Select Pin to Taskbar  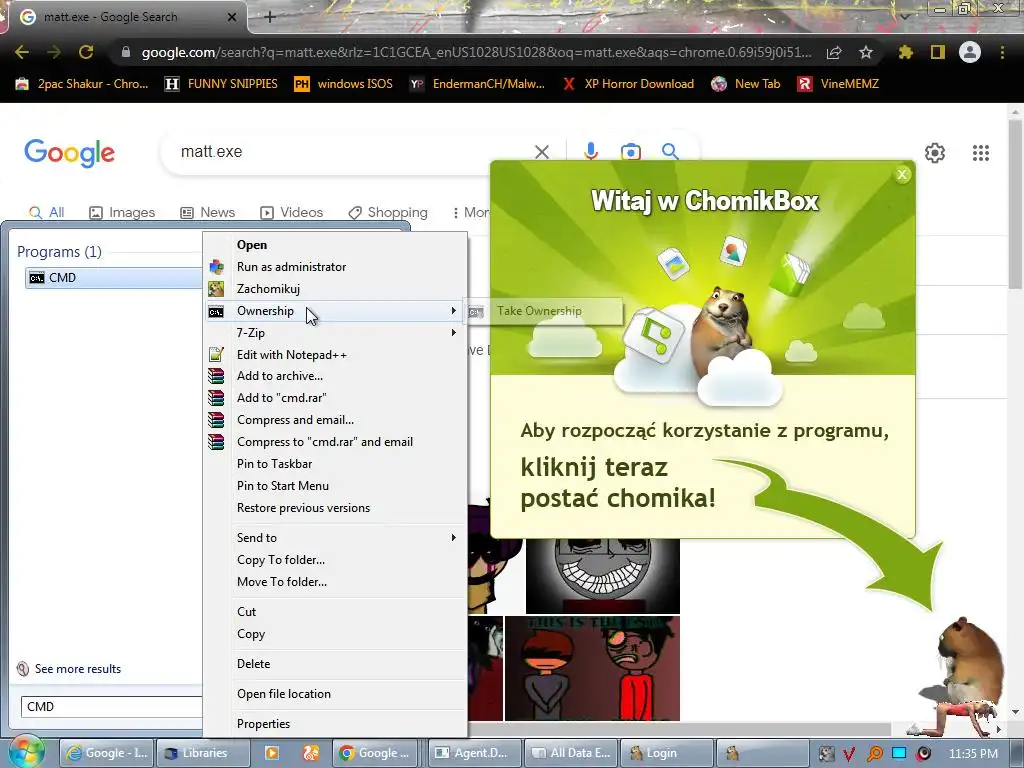[335, 464]
